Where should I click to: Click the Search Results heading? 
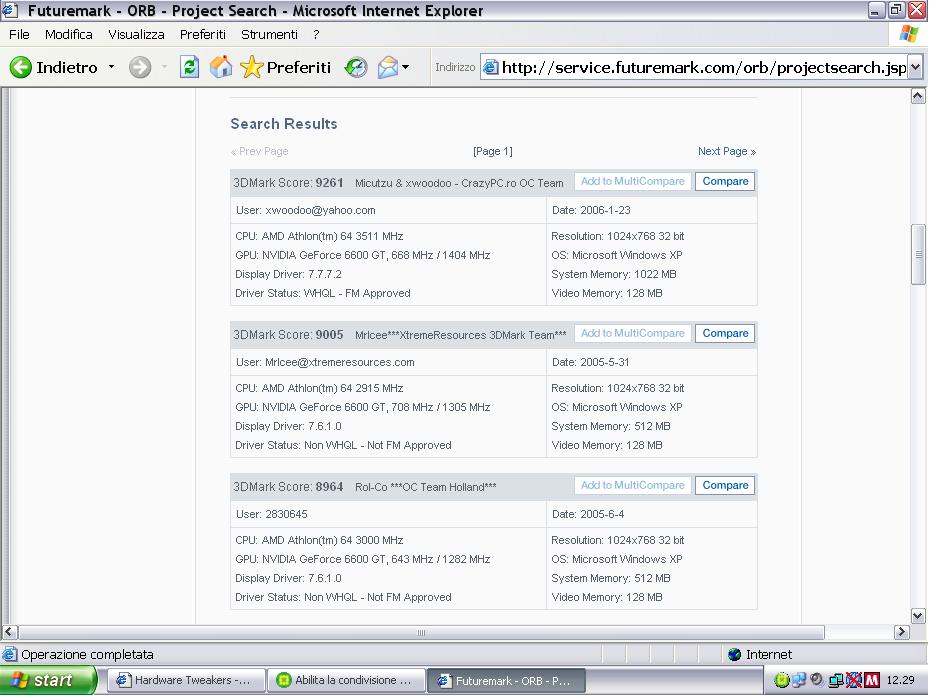tap(284, 124)
